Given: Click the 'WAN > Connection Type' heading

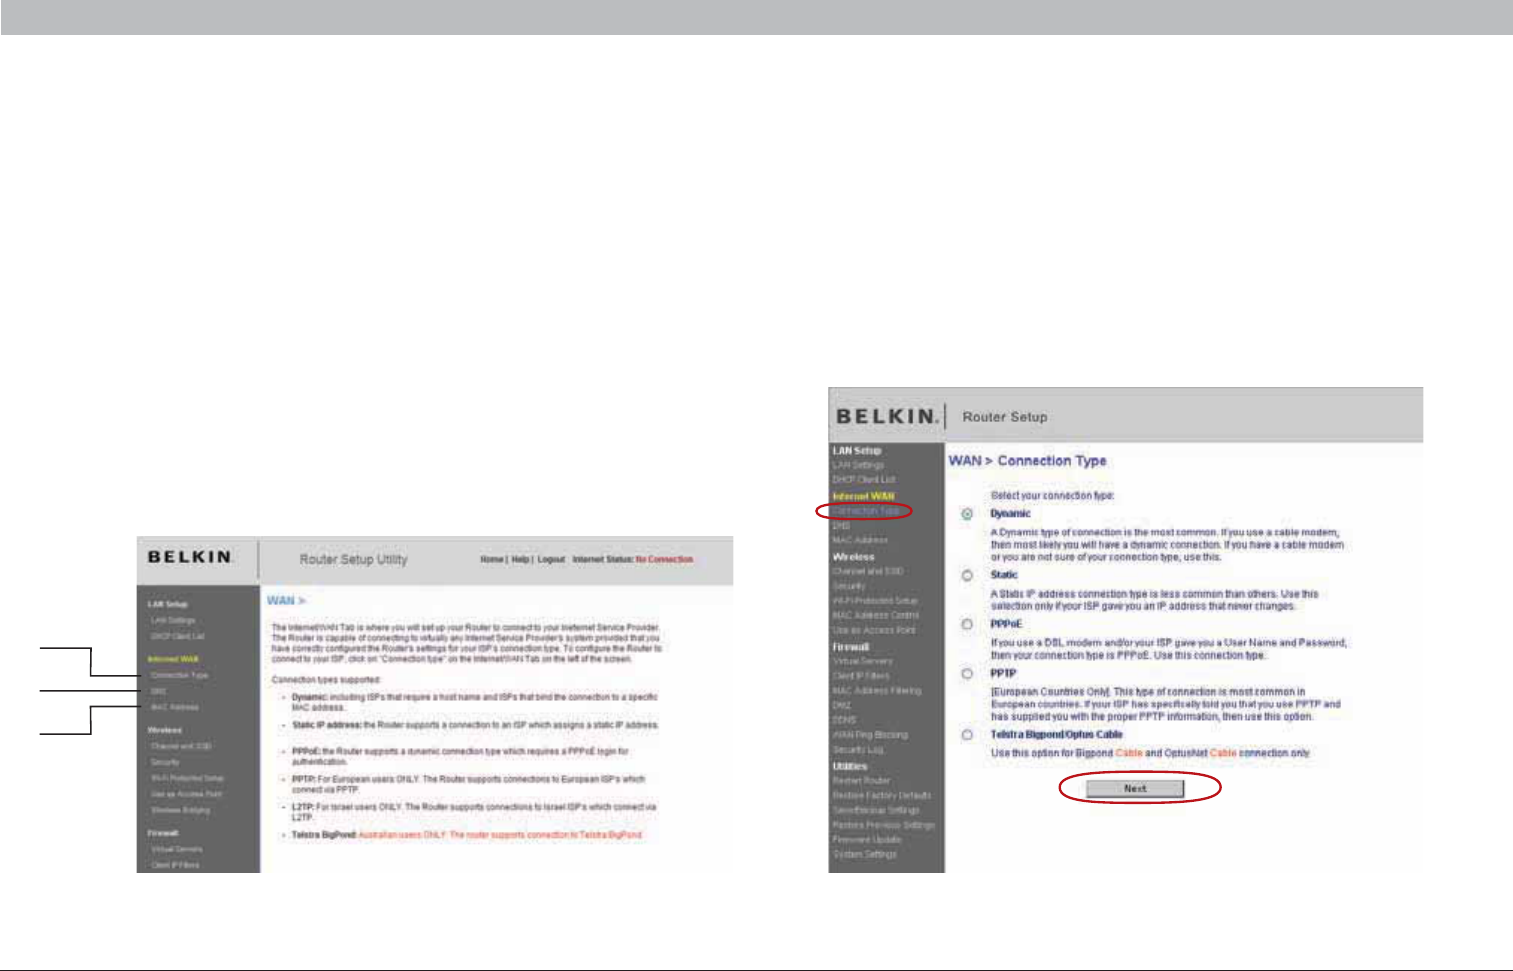Looking at the screenshot, I should (1027, 461).
